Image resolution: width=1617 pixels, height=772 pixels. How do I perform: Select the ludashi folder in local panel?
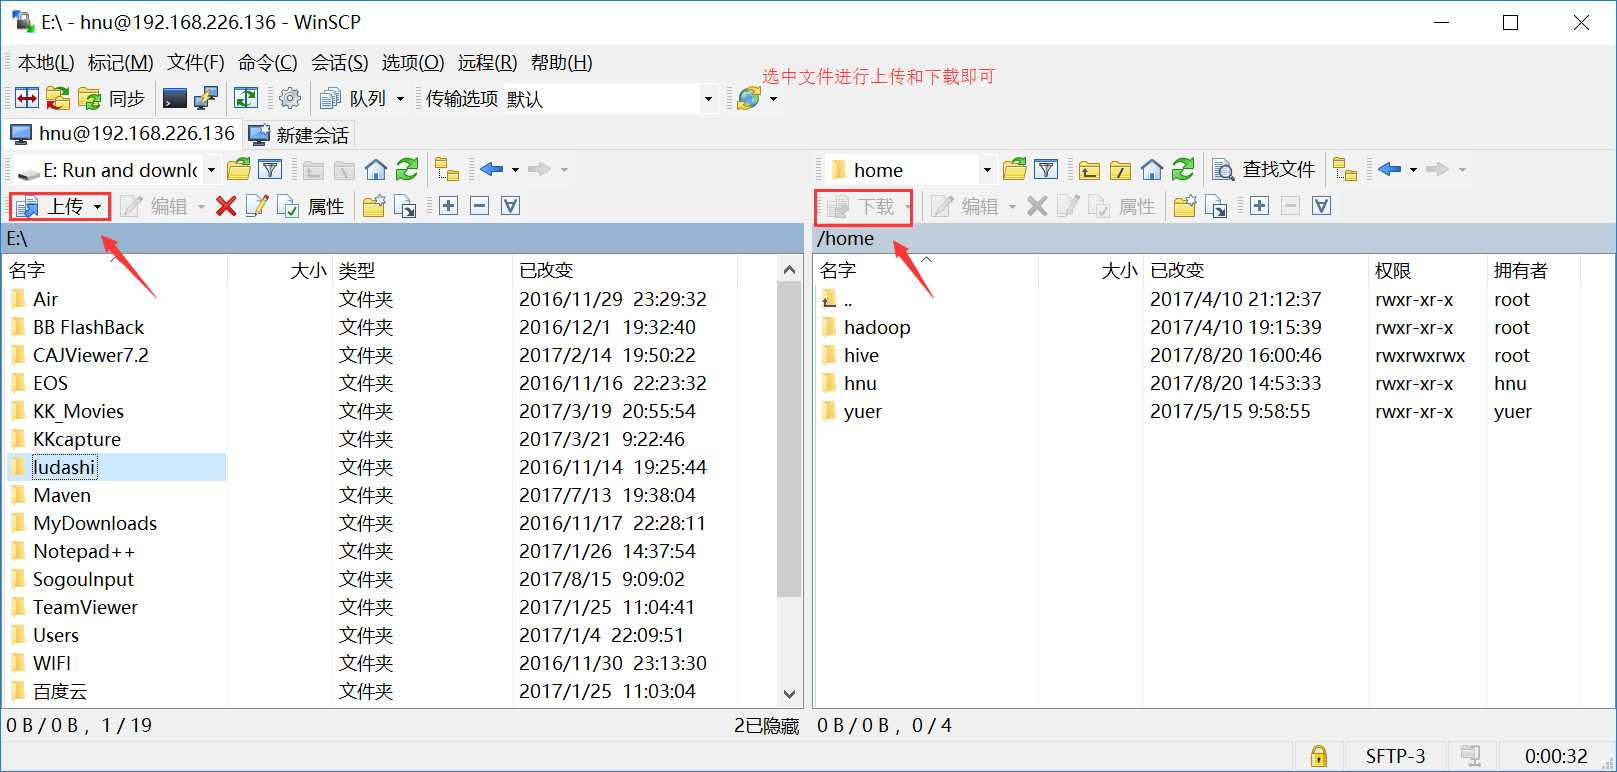coord(64,467)
